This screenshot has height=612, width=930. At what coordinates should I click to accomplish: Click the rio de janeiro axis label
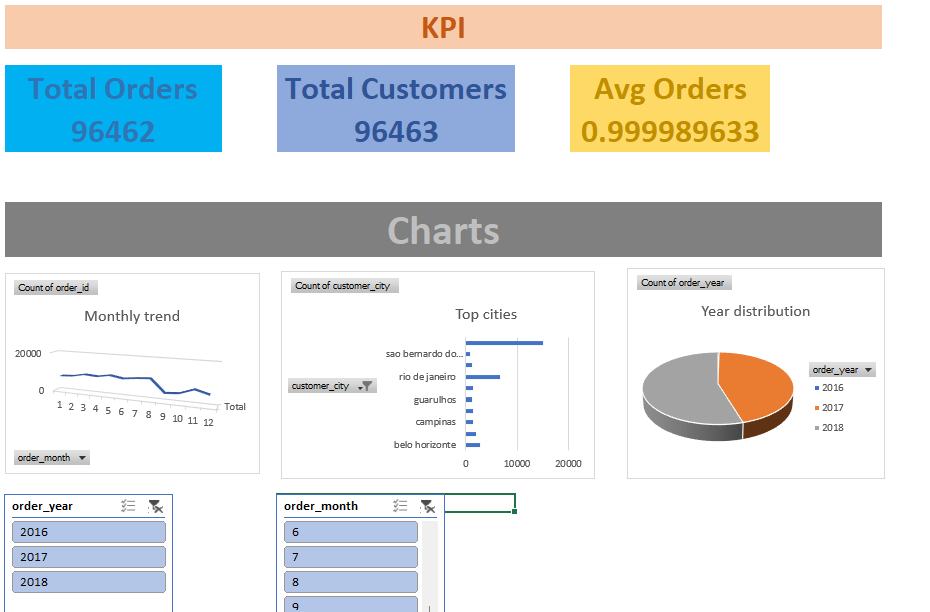tap(427, 377)
